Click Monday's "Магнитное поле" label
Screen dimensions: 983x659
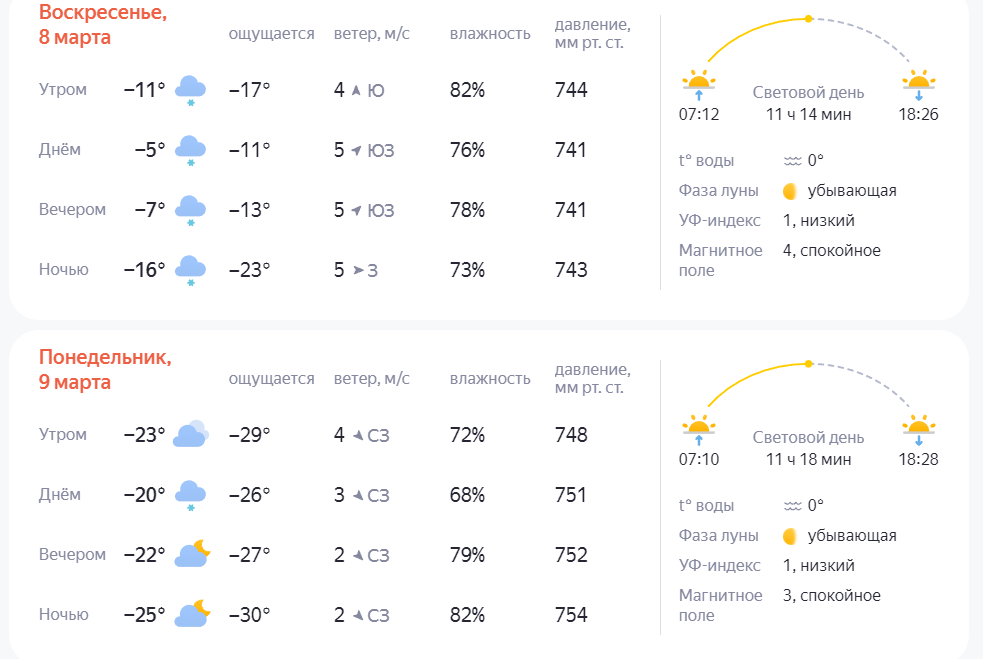(x=720, y=605)
